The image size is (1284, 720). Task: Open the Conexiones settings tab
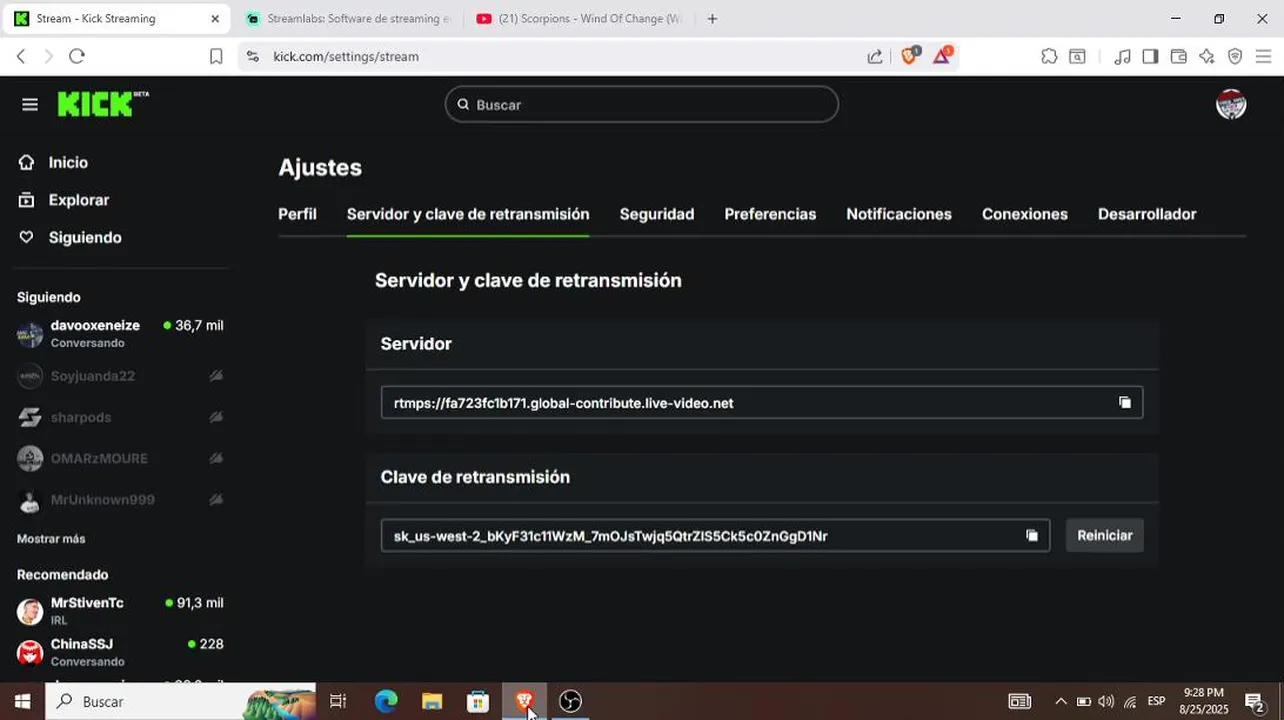pos(1025,214)
